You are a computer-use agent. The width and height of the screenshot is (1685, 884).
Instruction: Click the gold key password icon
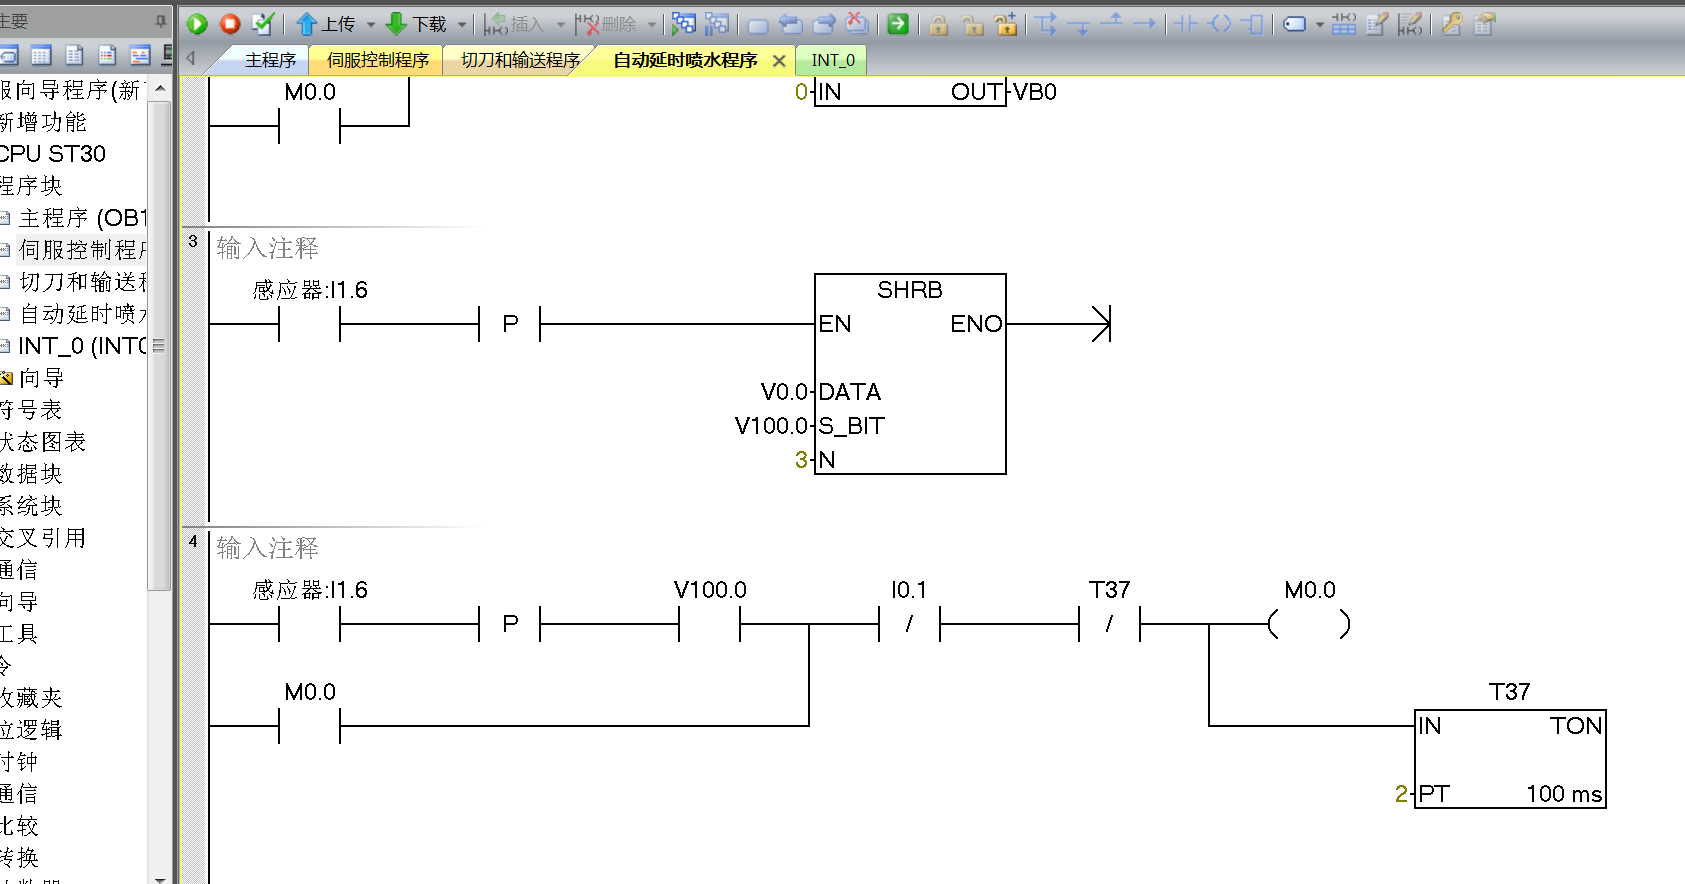pyautogui.click(x=1452, y=24)
